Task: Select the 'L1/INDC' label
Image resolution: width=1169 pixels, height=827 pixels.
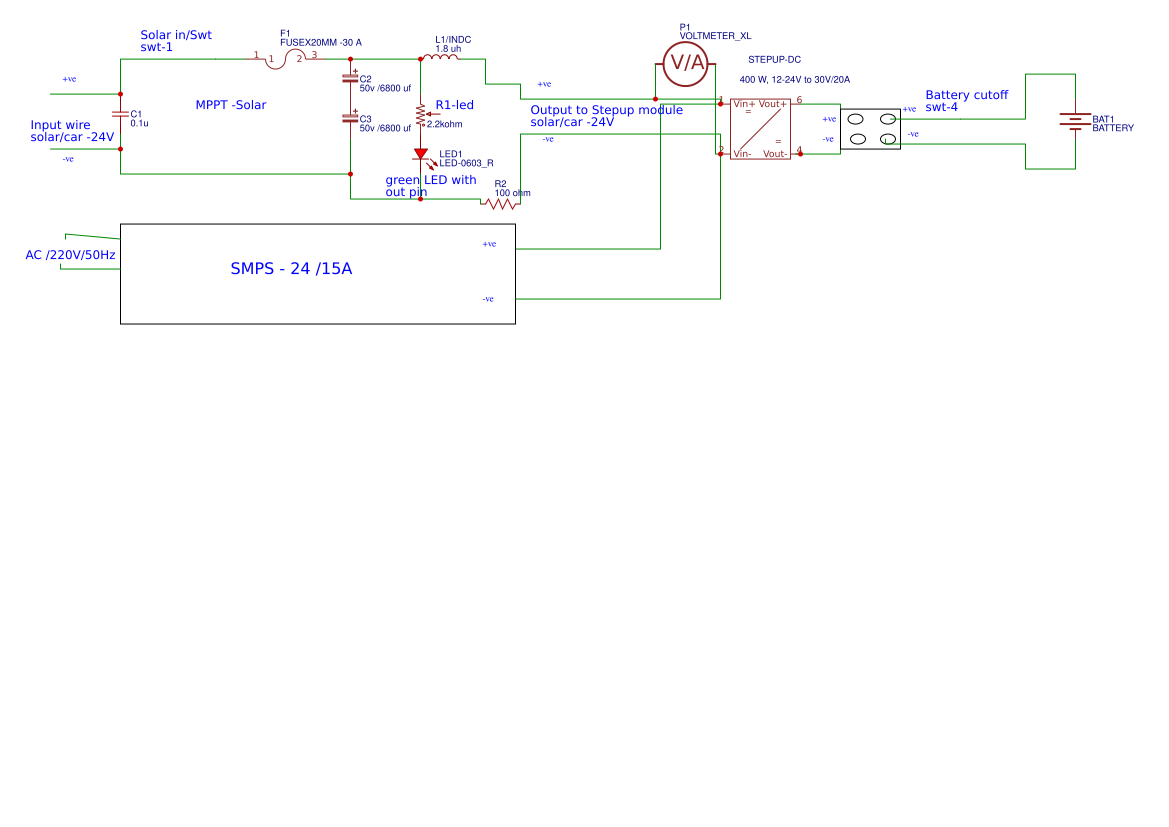Action: [x=453, y=40]
